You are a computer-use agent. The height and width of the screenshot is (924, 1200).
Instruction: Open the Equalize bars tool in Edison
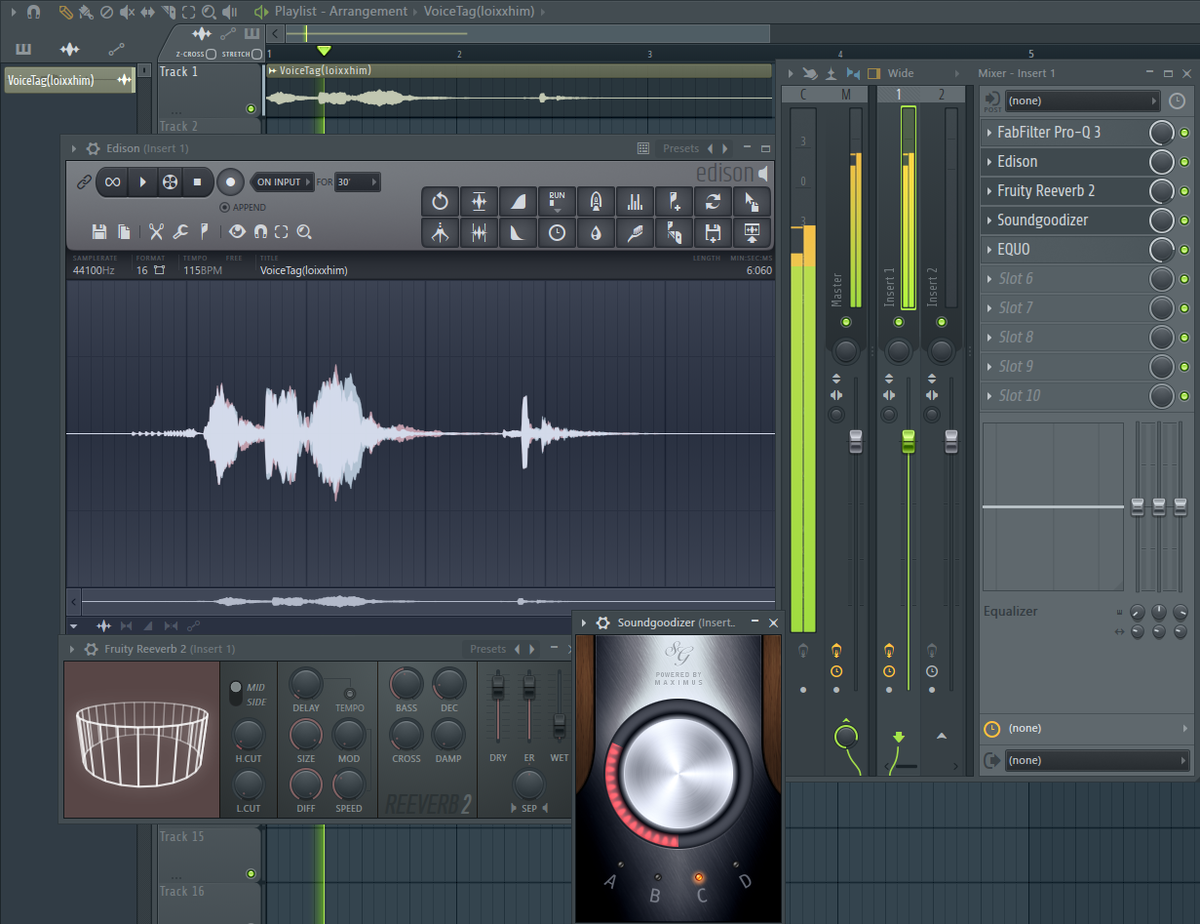tap(635, 201)
